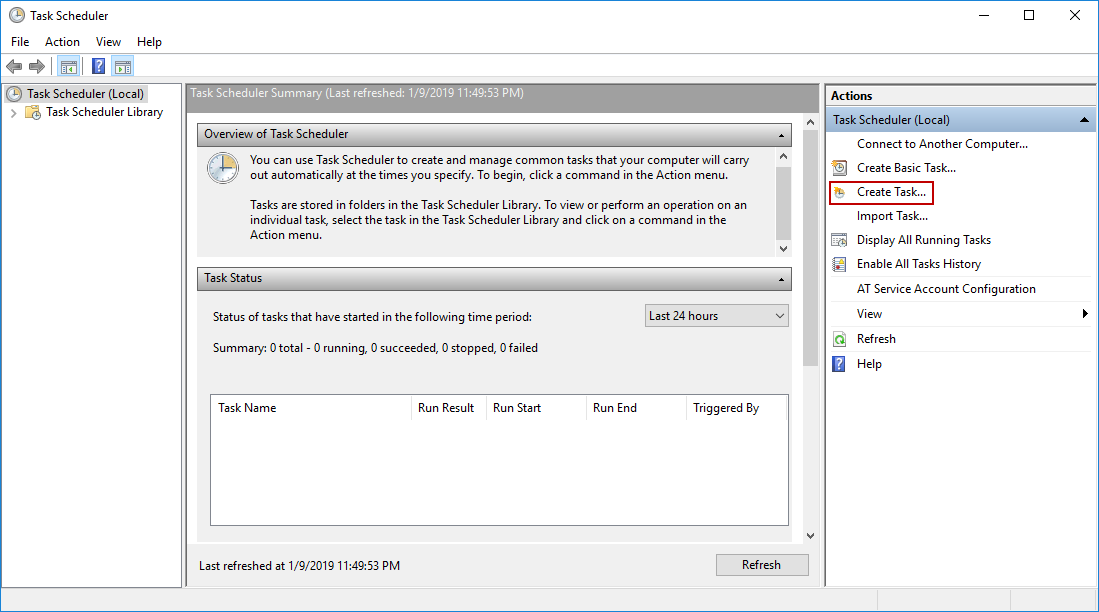Click the Task Scheduler (Local) tree clock icon
Image resolution: width=1099 pixels, height=612 pixels.
click(13, 93)
